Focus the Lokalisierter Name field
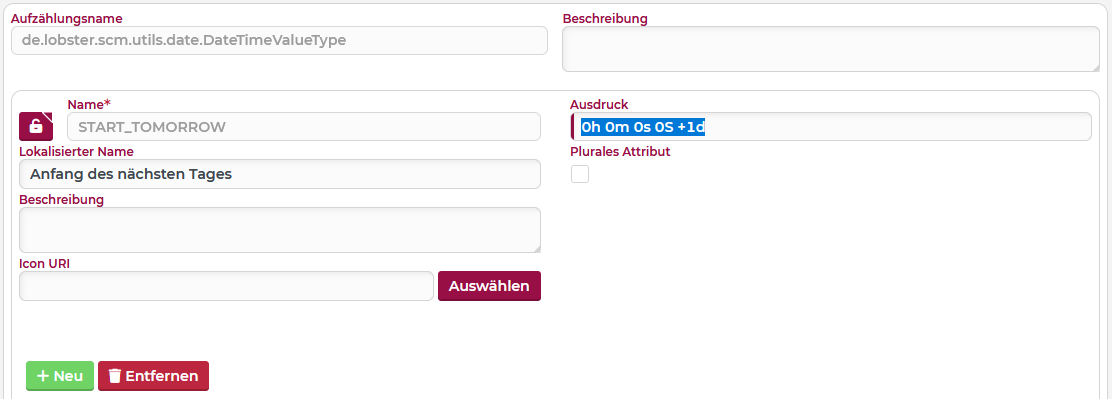This screenshot has width=1112, height=399. coord(279,174)
